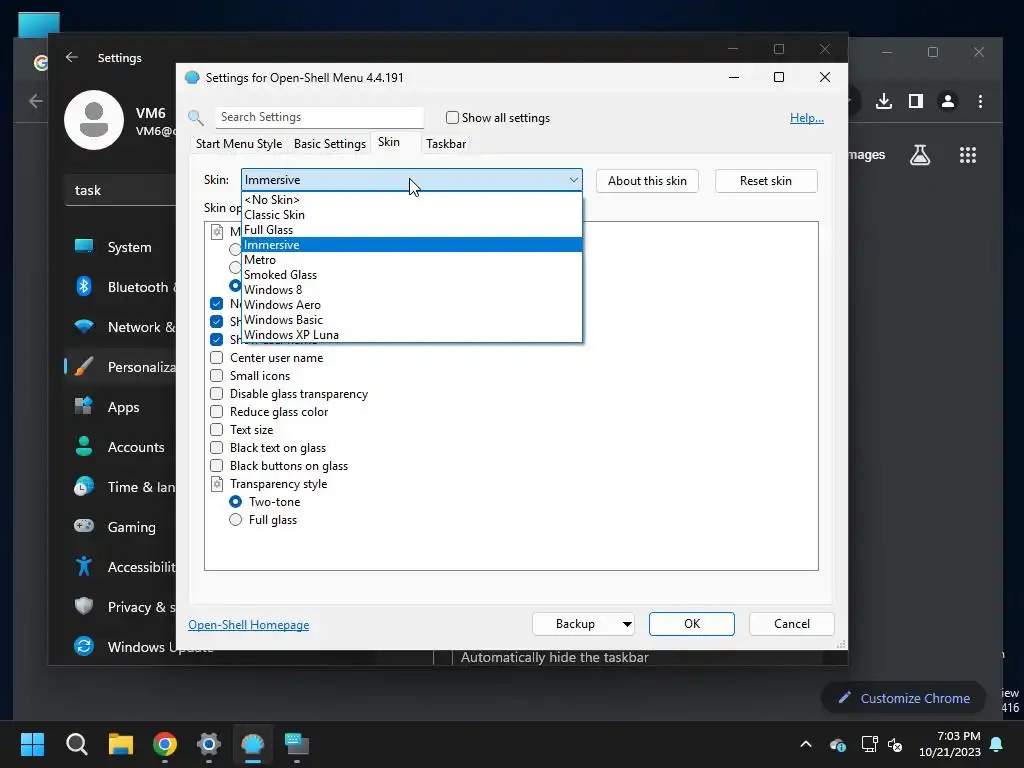The width and height of the screenshot is (1024, 768).
Task: Select Two-tone transparency radio button
Action: tap(236, 502)
